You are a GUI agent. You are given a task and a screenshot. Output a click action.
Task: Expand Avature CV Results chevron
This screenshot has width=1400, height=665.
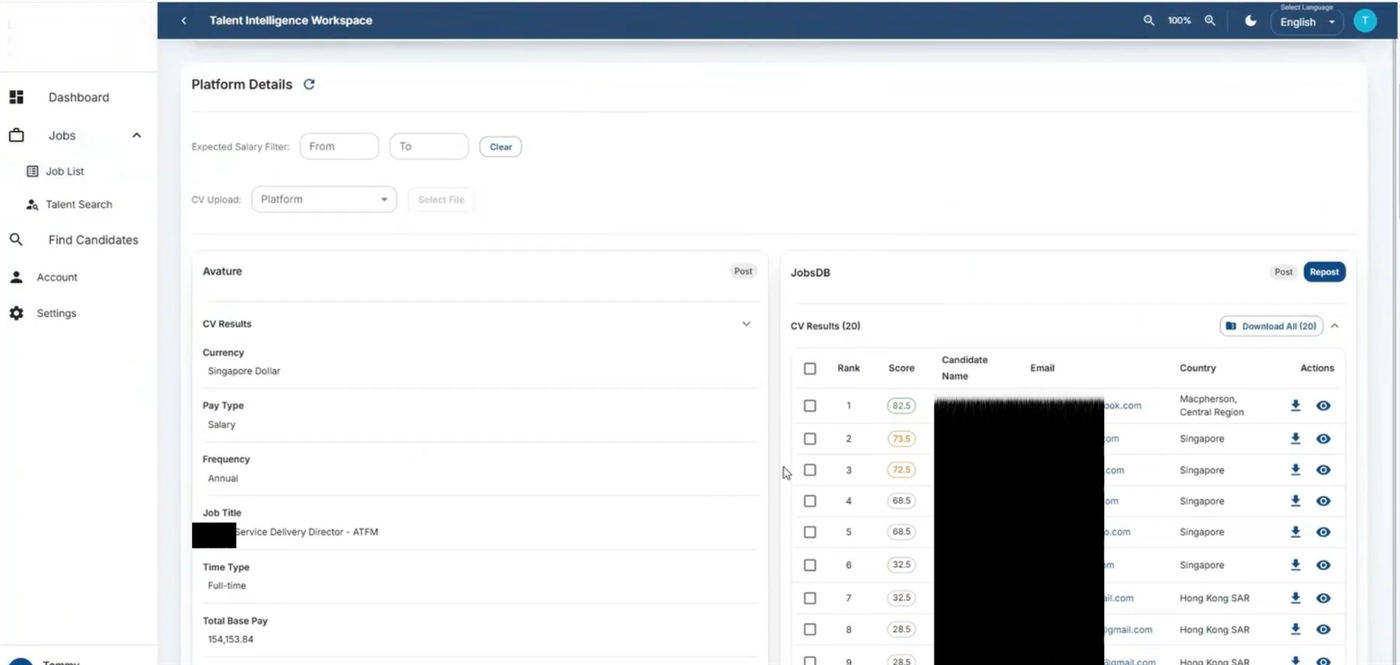pos(746,324)
